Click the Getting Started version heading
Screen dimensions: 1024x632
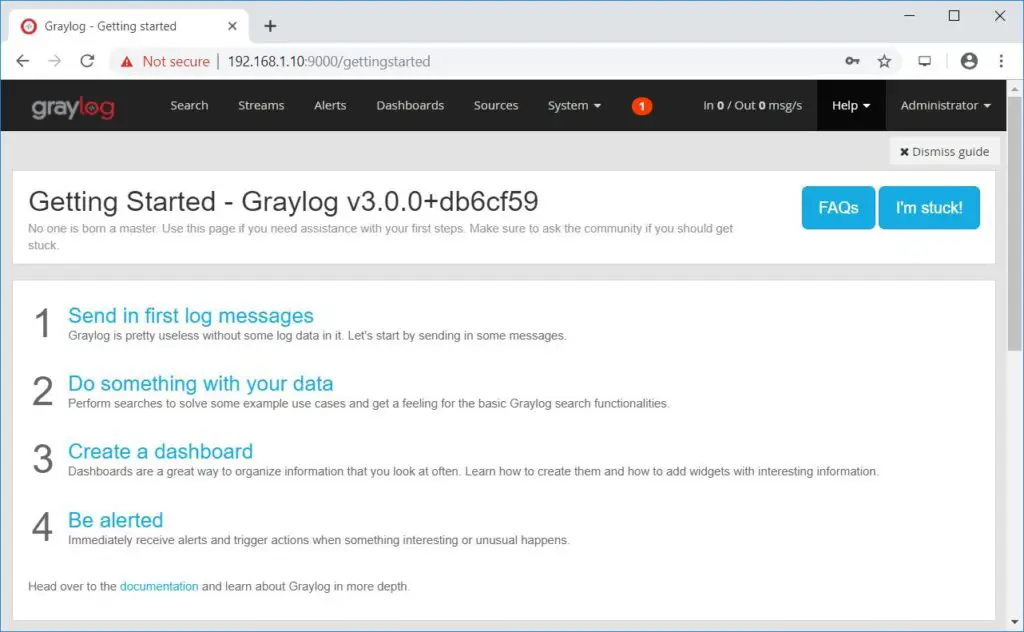click(283, 201)
